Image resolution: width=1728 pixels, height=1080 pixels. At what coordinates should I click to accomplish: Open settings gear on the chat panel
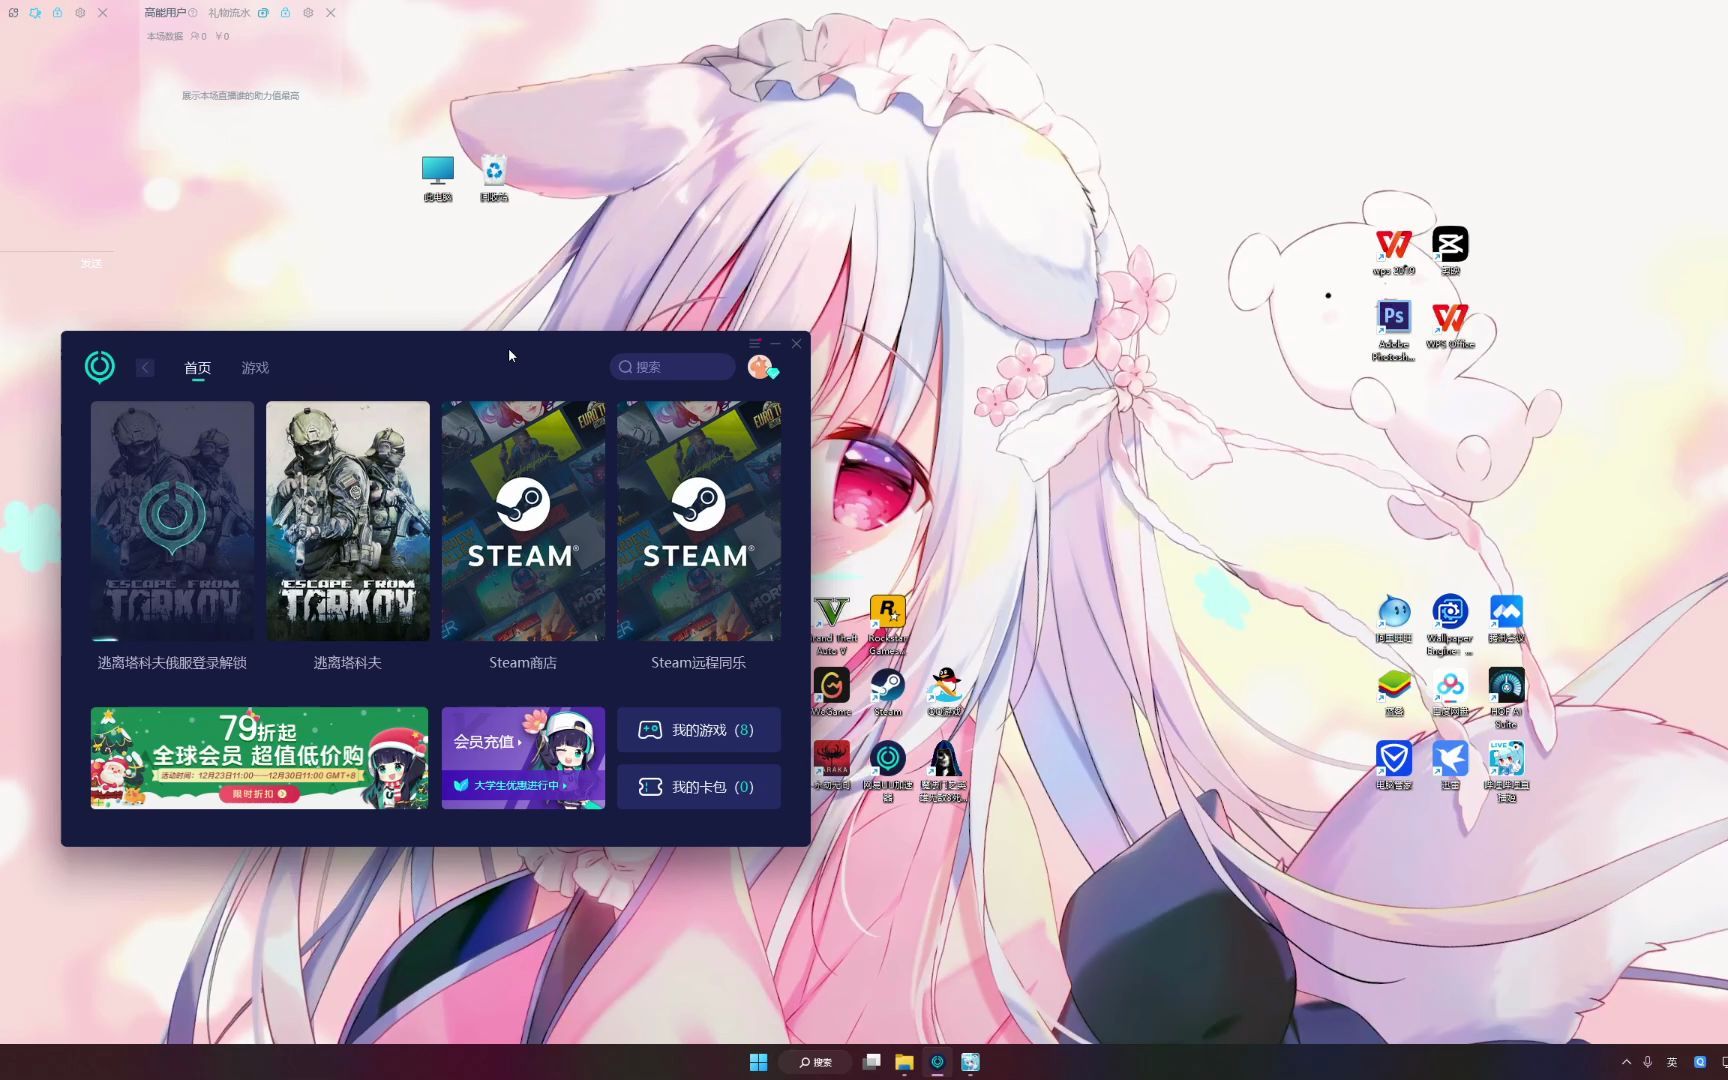click(80, 13)
